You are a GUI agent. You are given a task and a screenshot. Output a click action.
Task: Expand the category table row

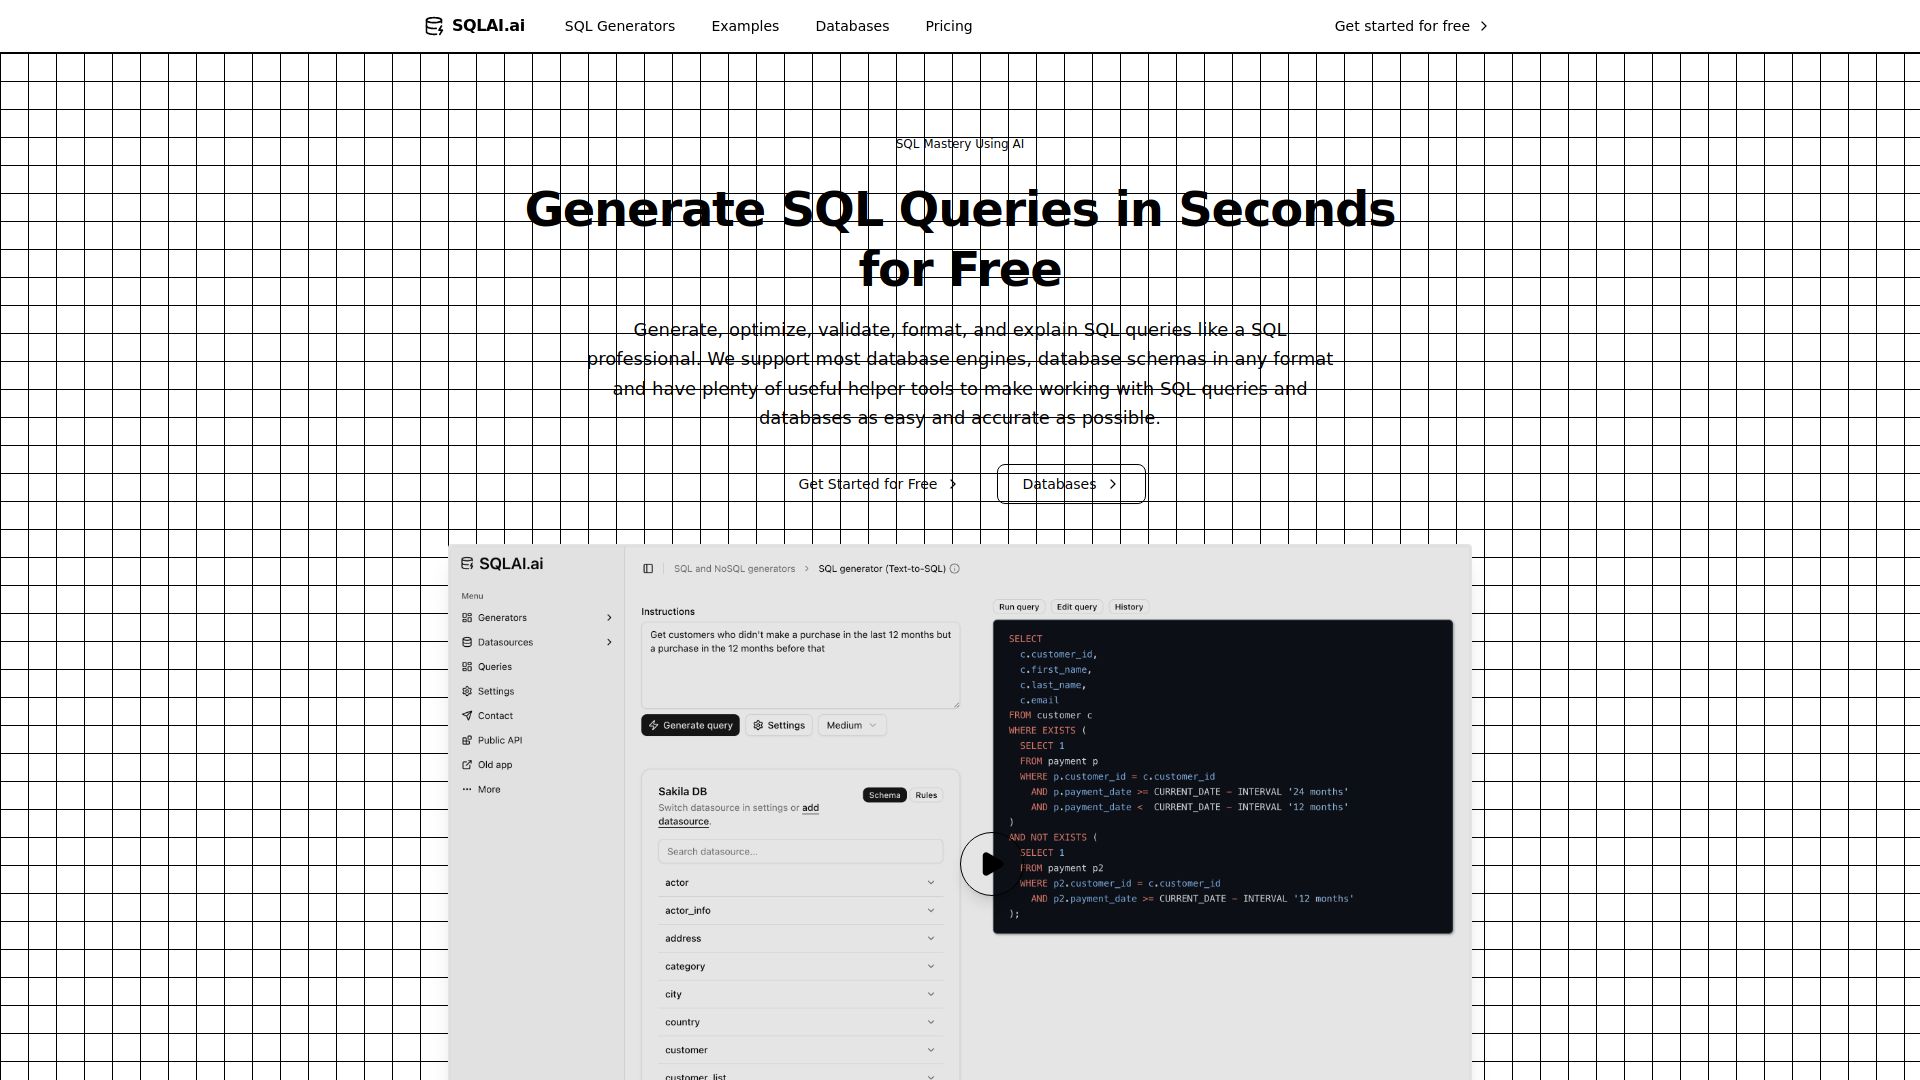[x=800, y=967]
